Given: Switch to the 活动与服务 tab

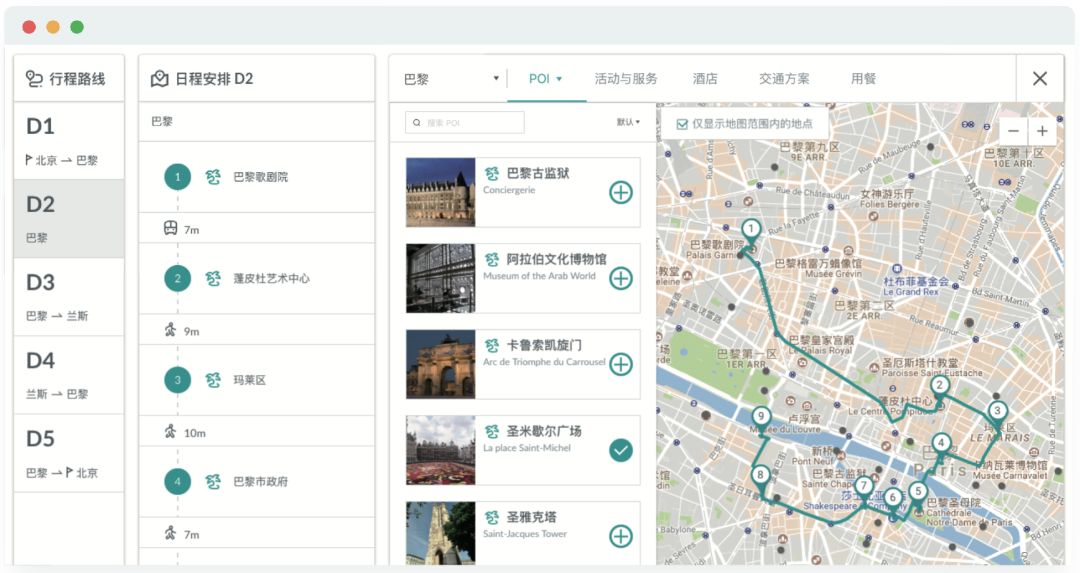Looking at the screenshot, I should [626, 79].
